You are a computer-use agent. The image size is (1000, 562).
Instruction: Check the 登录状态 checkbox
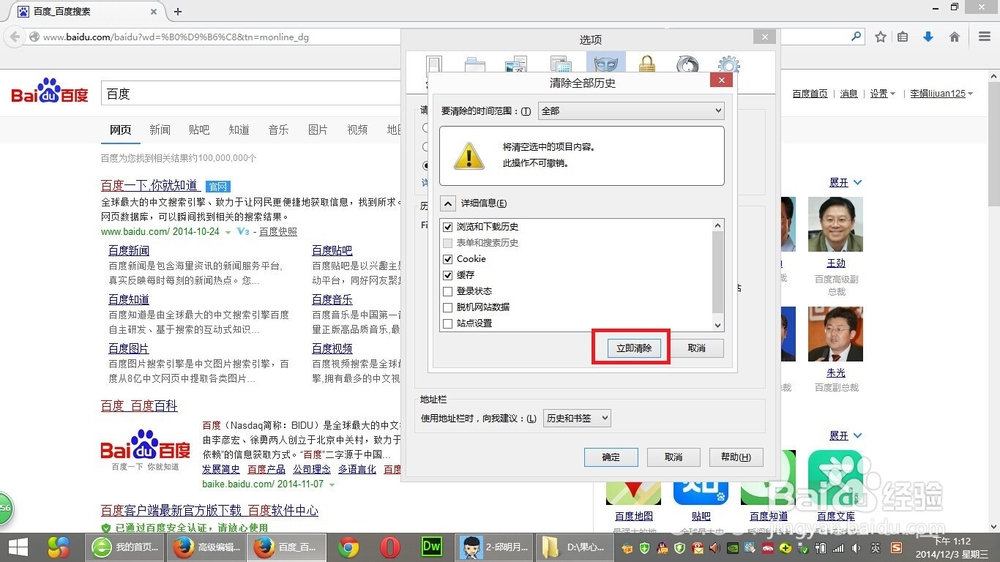point(448,292)
